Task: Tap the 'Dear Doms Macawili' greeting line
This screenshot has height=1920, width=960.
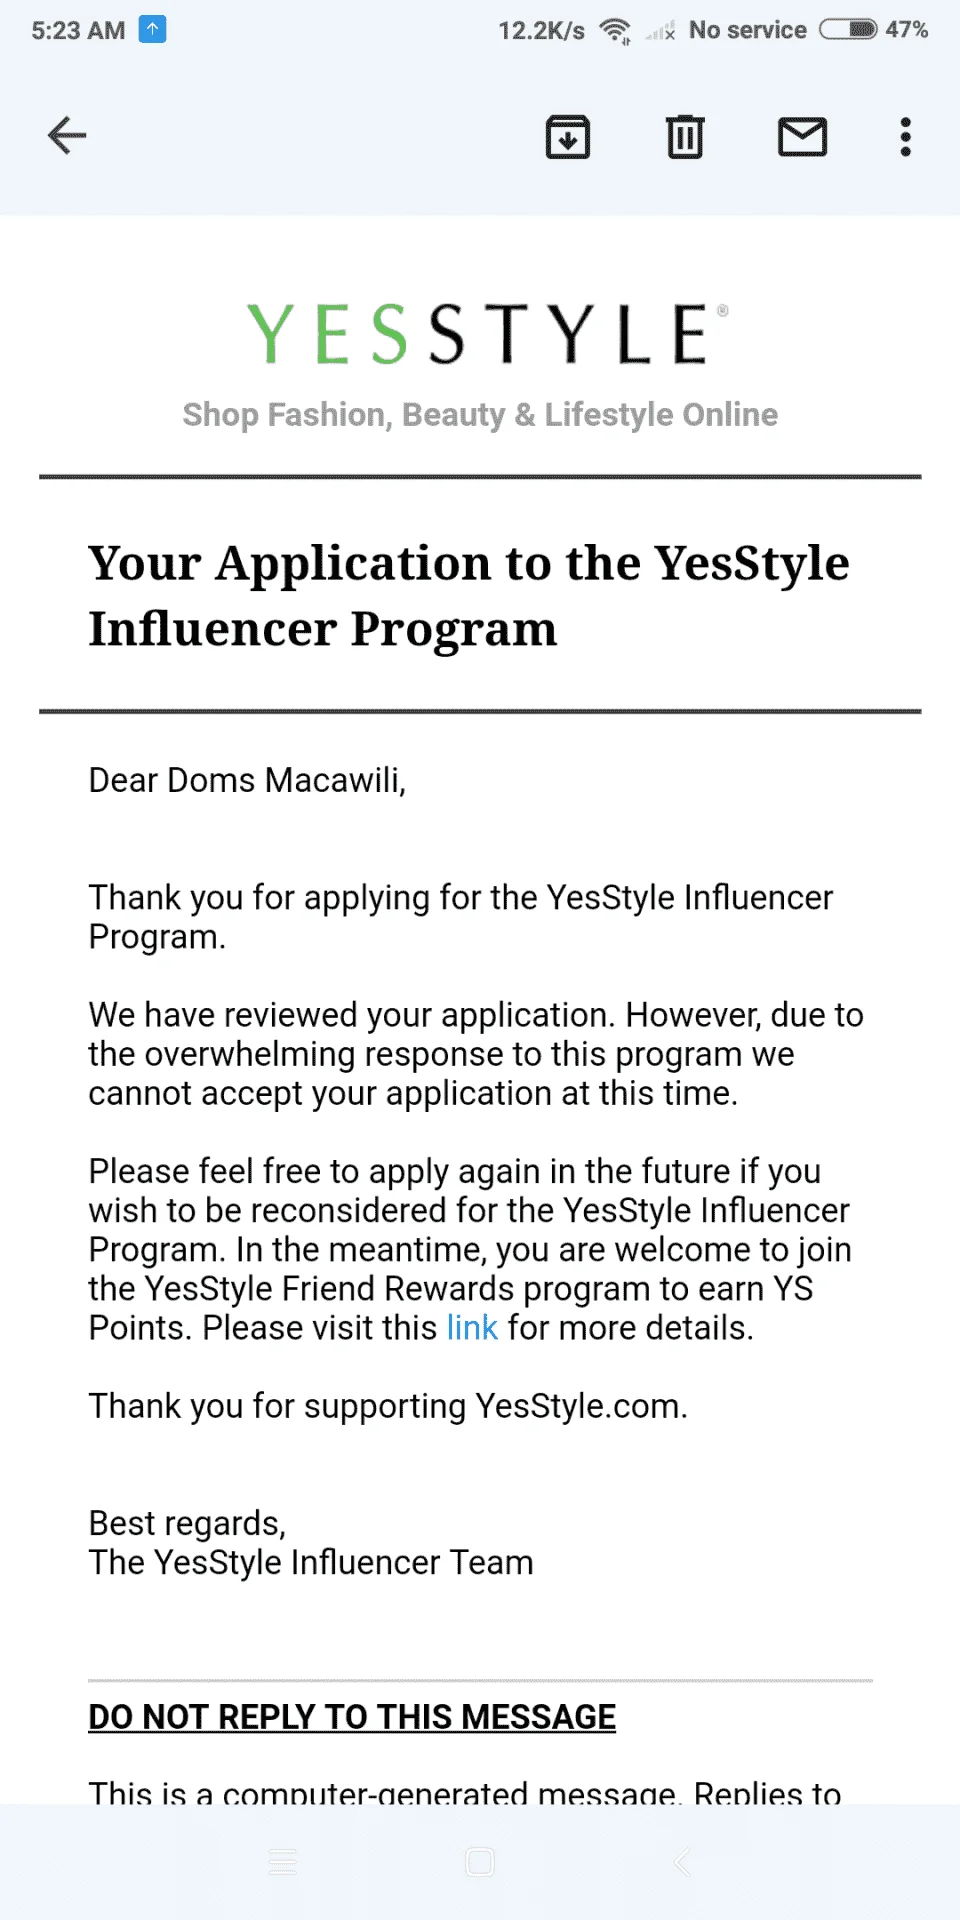Action: tap(247, 780)
